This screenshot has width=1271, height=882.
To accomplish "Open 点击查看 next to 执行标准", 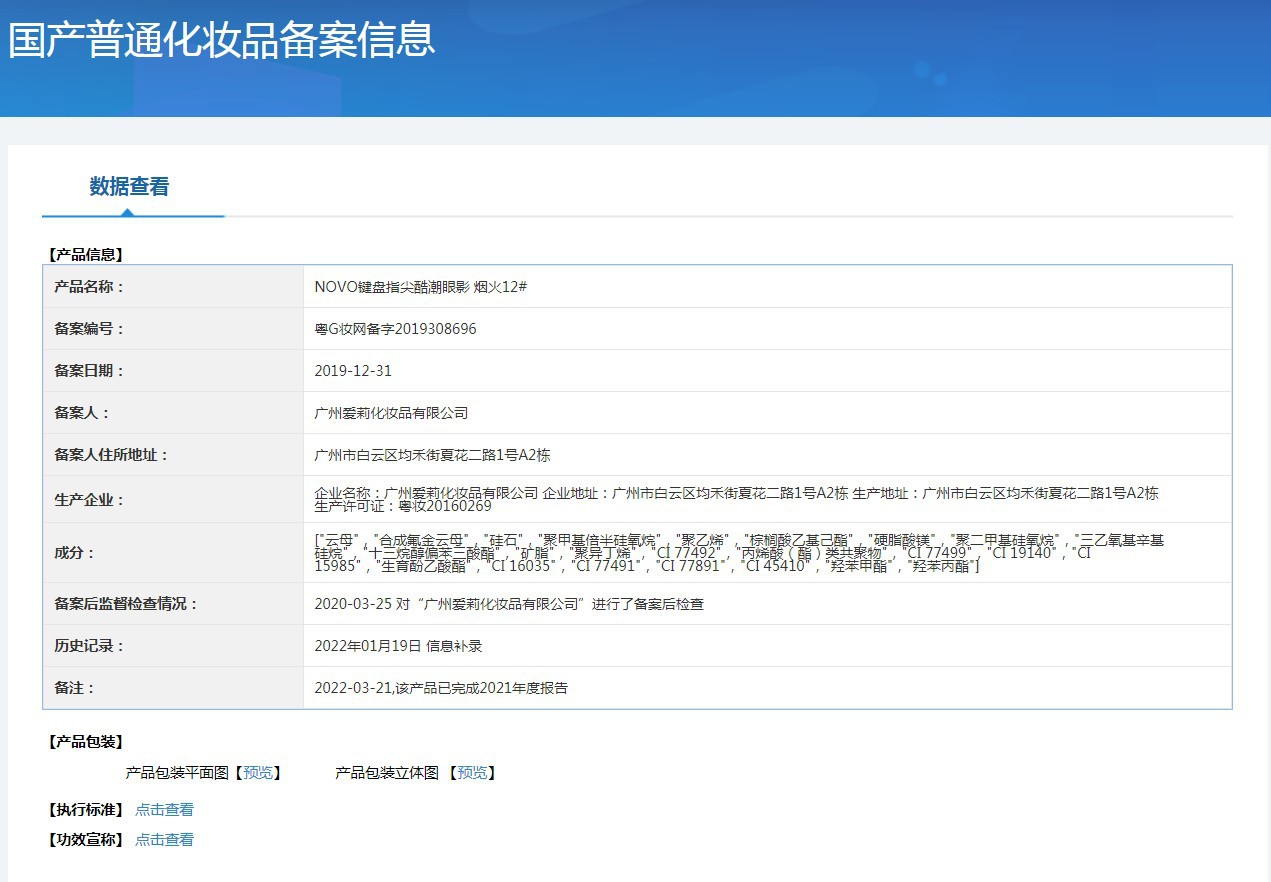I will (x=164, y=810).
